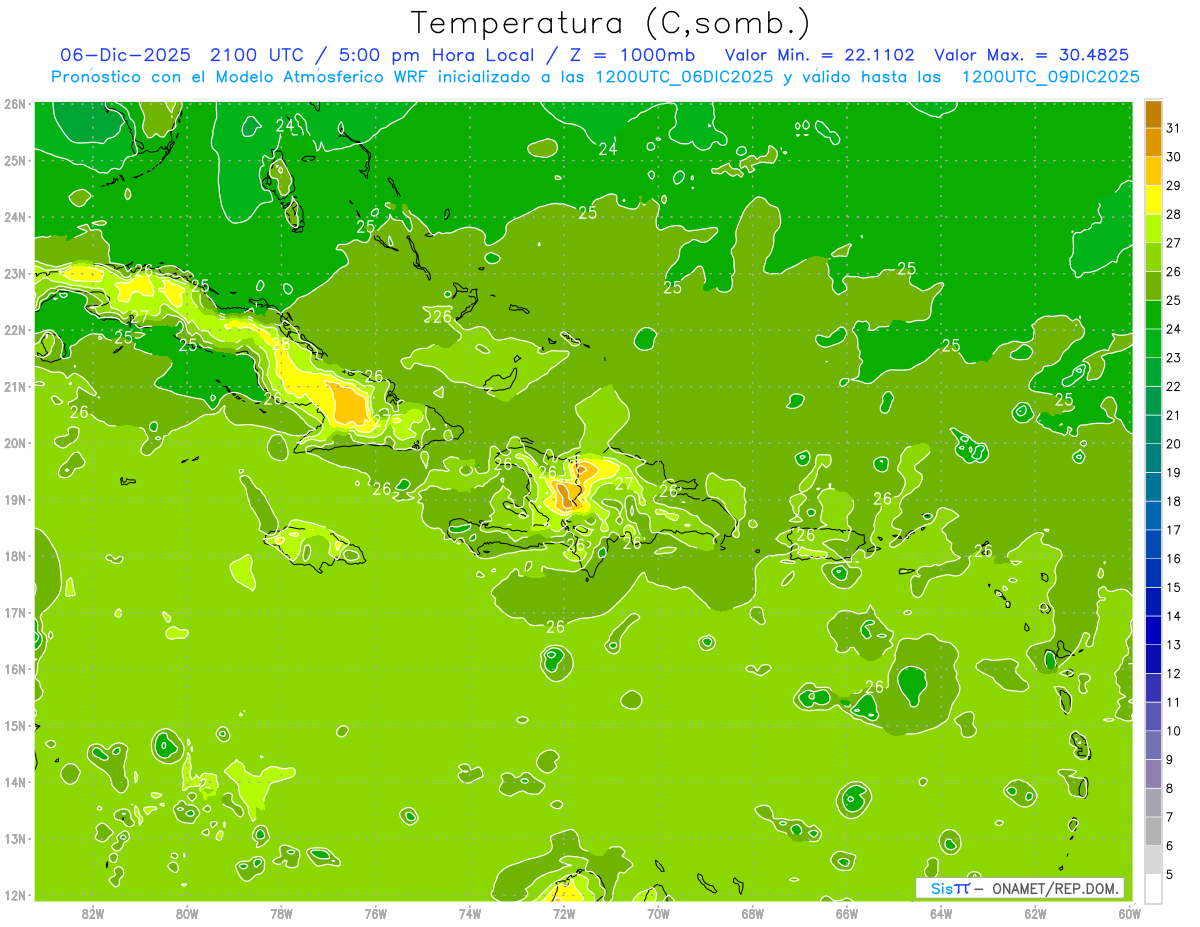Click the longitude axis label '78W'

click(x=281, y=913)
